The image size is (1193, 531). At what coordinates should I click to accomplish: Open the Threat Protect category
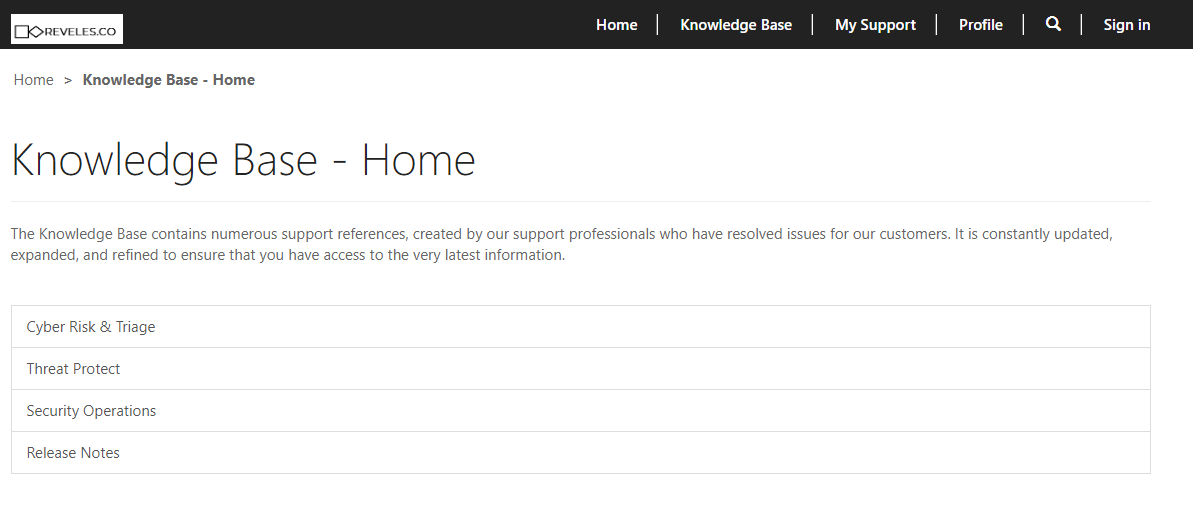click(x=73, y=369)
